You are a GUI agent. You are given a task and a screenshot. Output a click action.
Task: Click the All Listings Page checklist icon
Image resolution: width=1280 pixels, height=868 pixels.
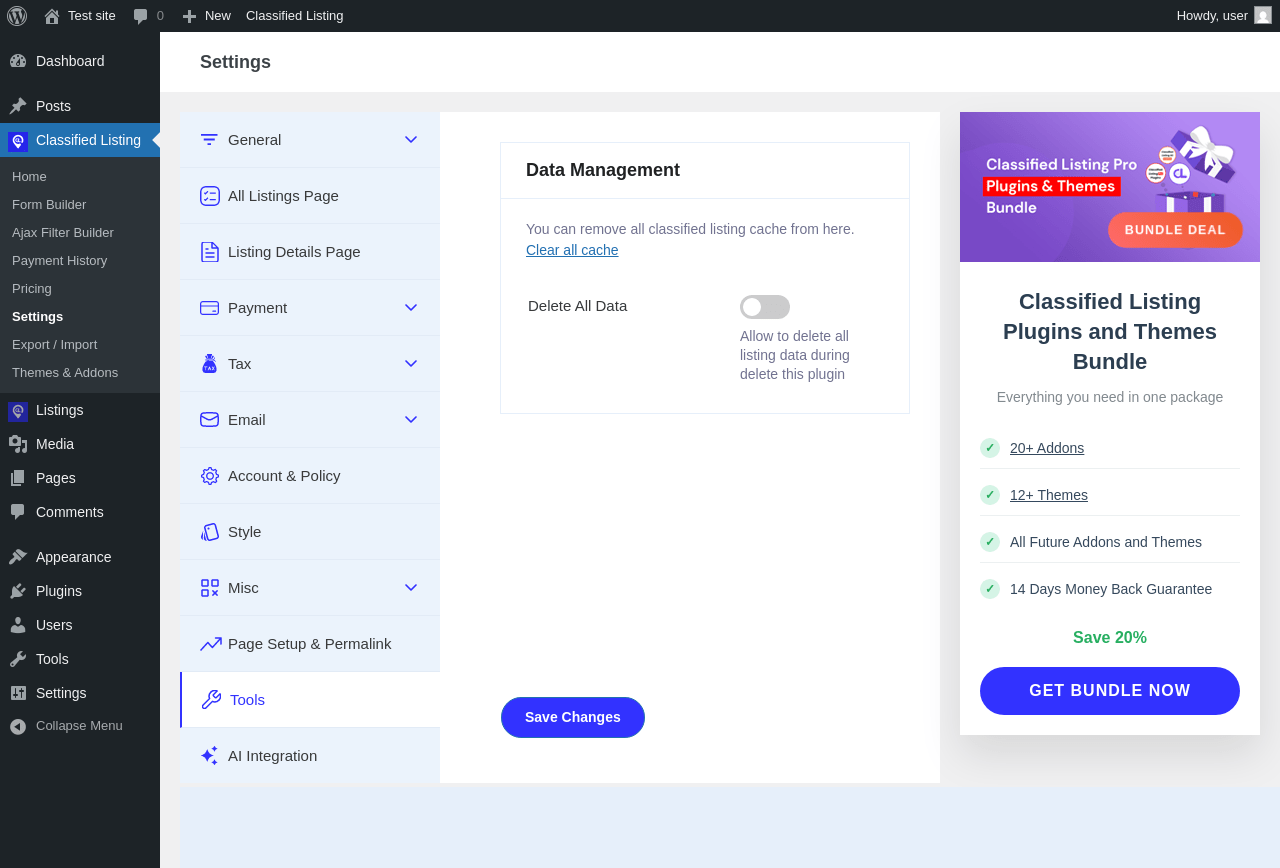click(x=209, y=196)
